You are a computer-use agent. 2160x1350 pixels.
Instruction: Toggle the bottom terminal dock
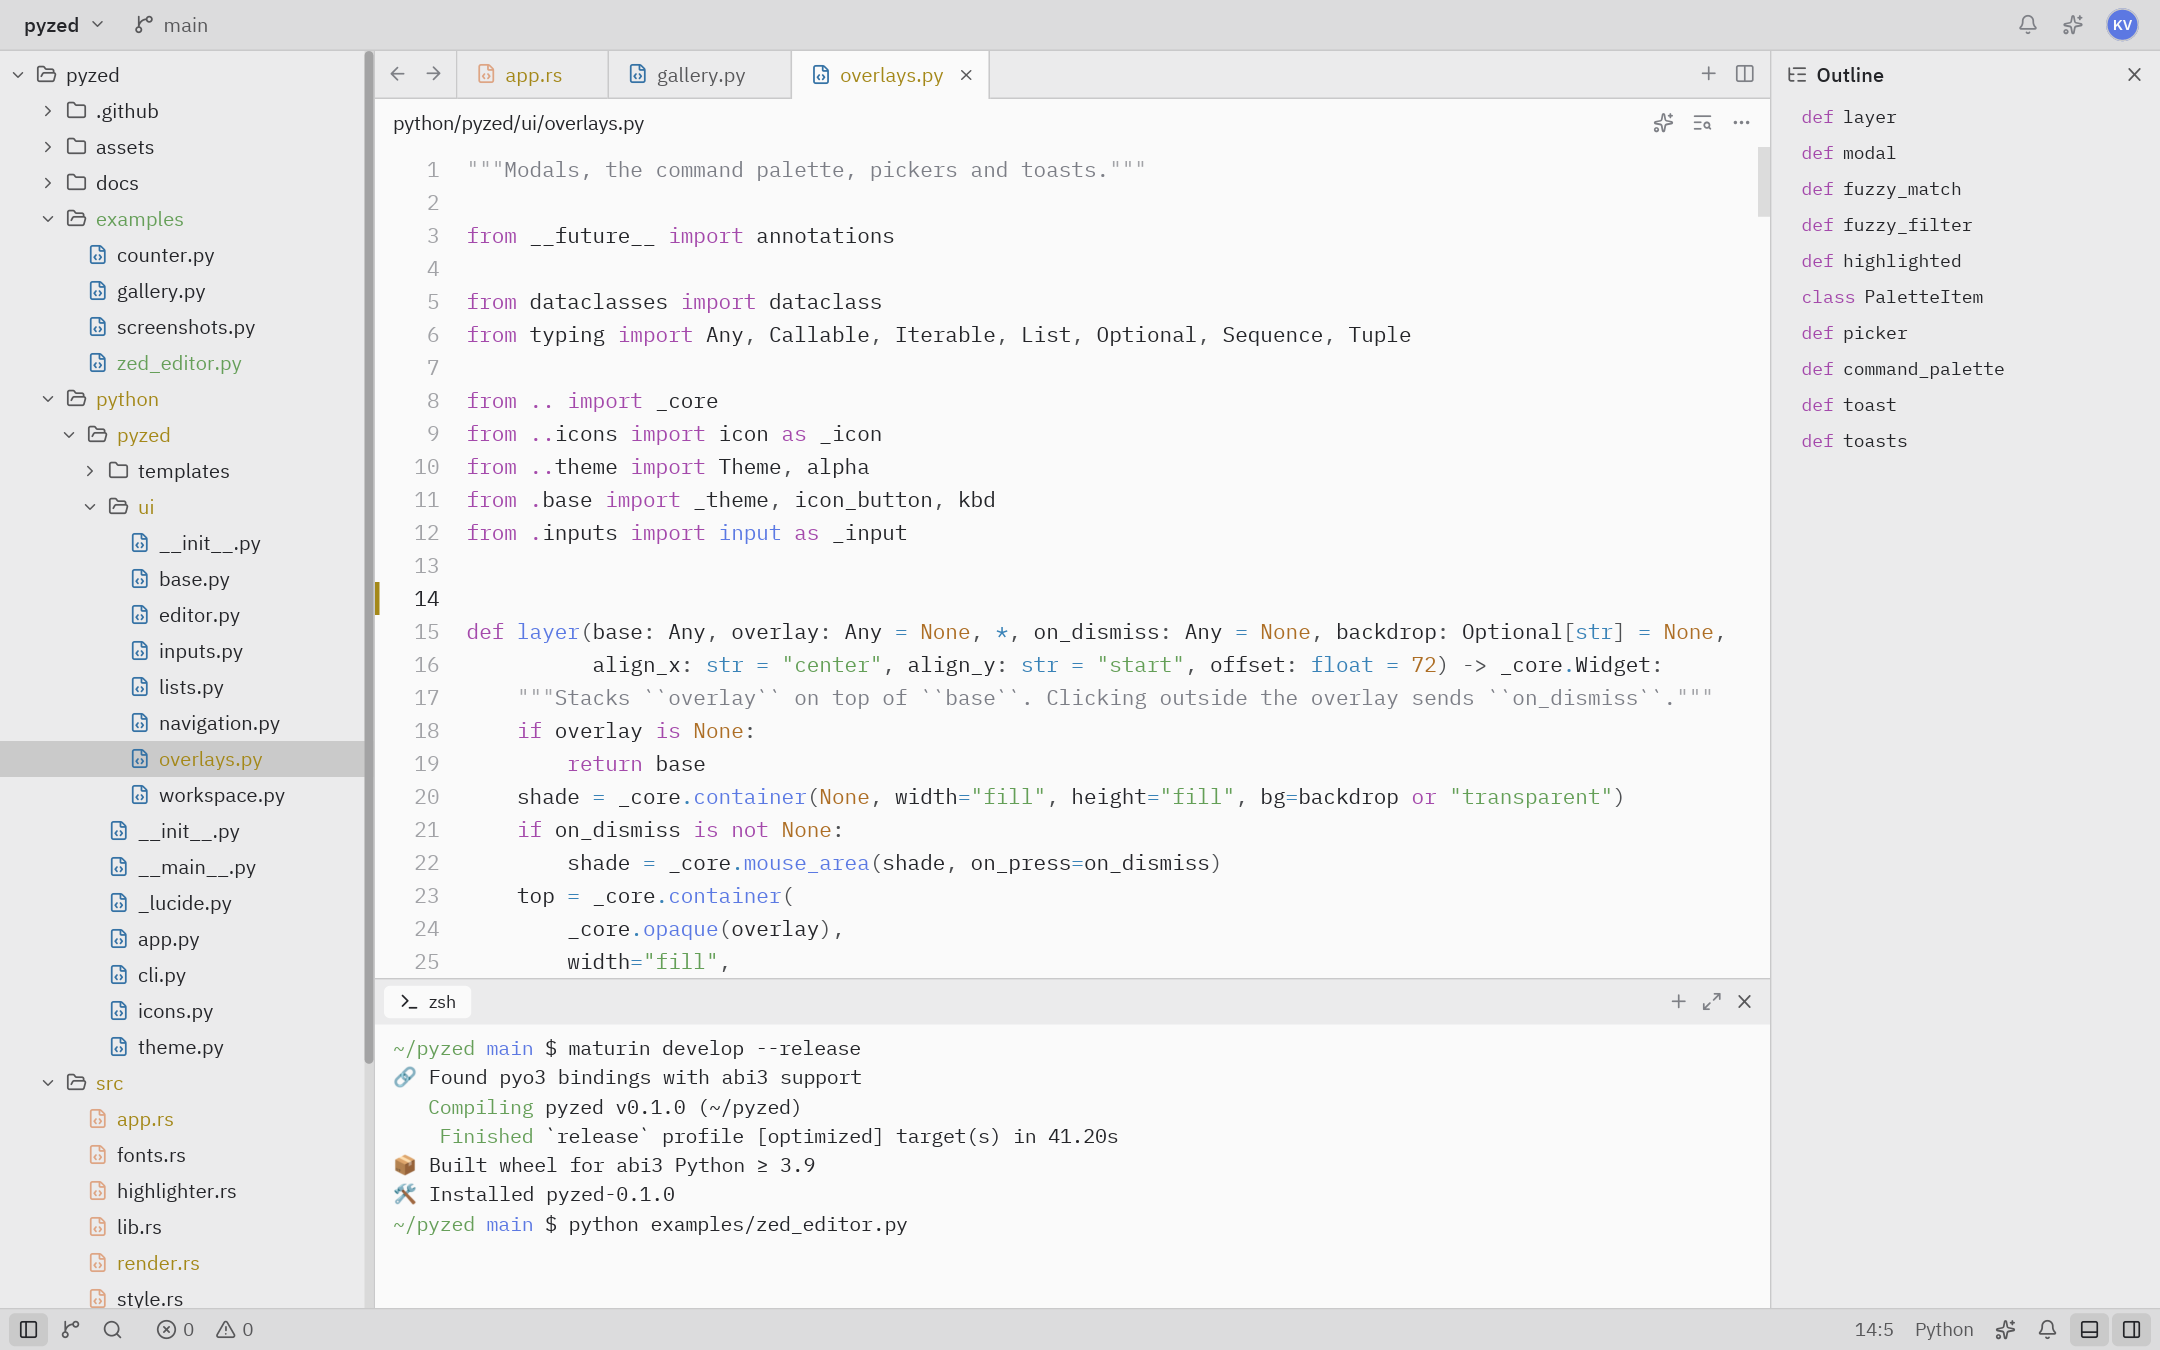2089,1329
